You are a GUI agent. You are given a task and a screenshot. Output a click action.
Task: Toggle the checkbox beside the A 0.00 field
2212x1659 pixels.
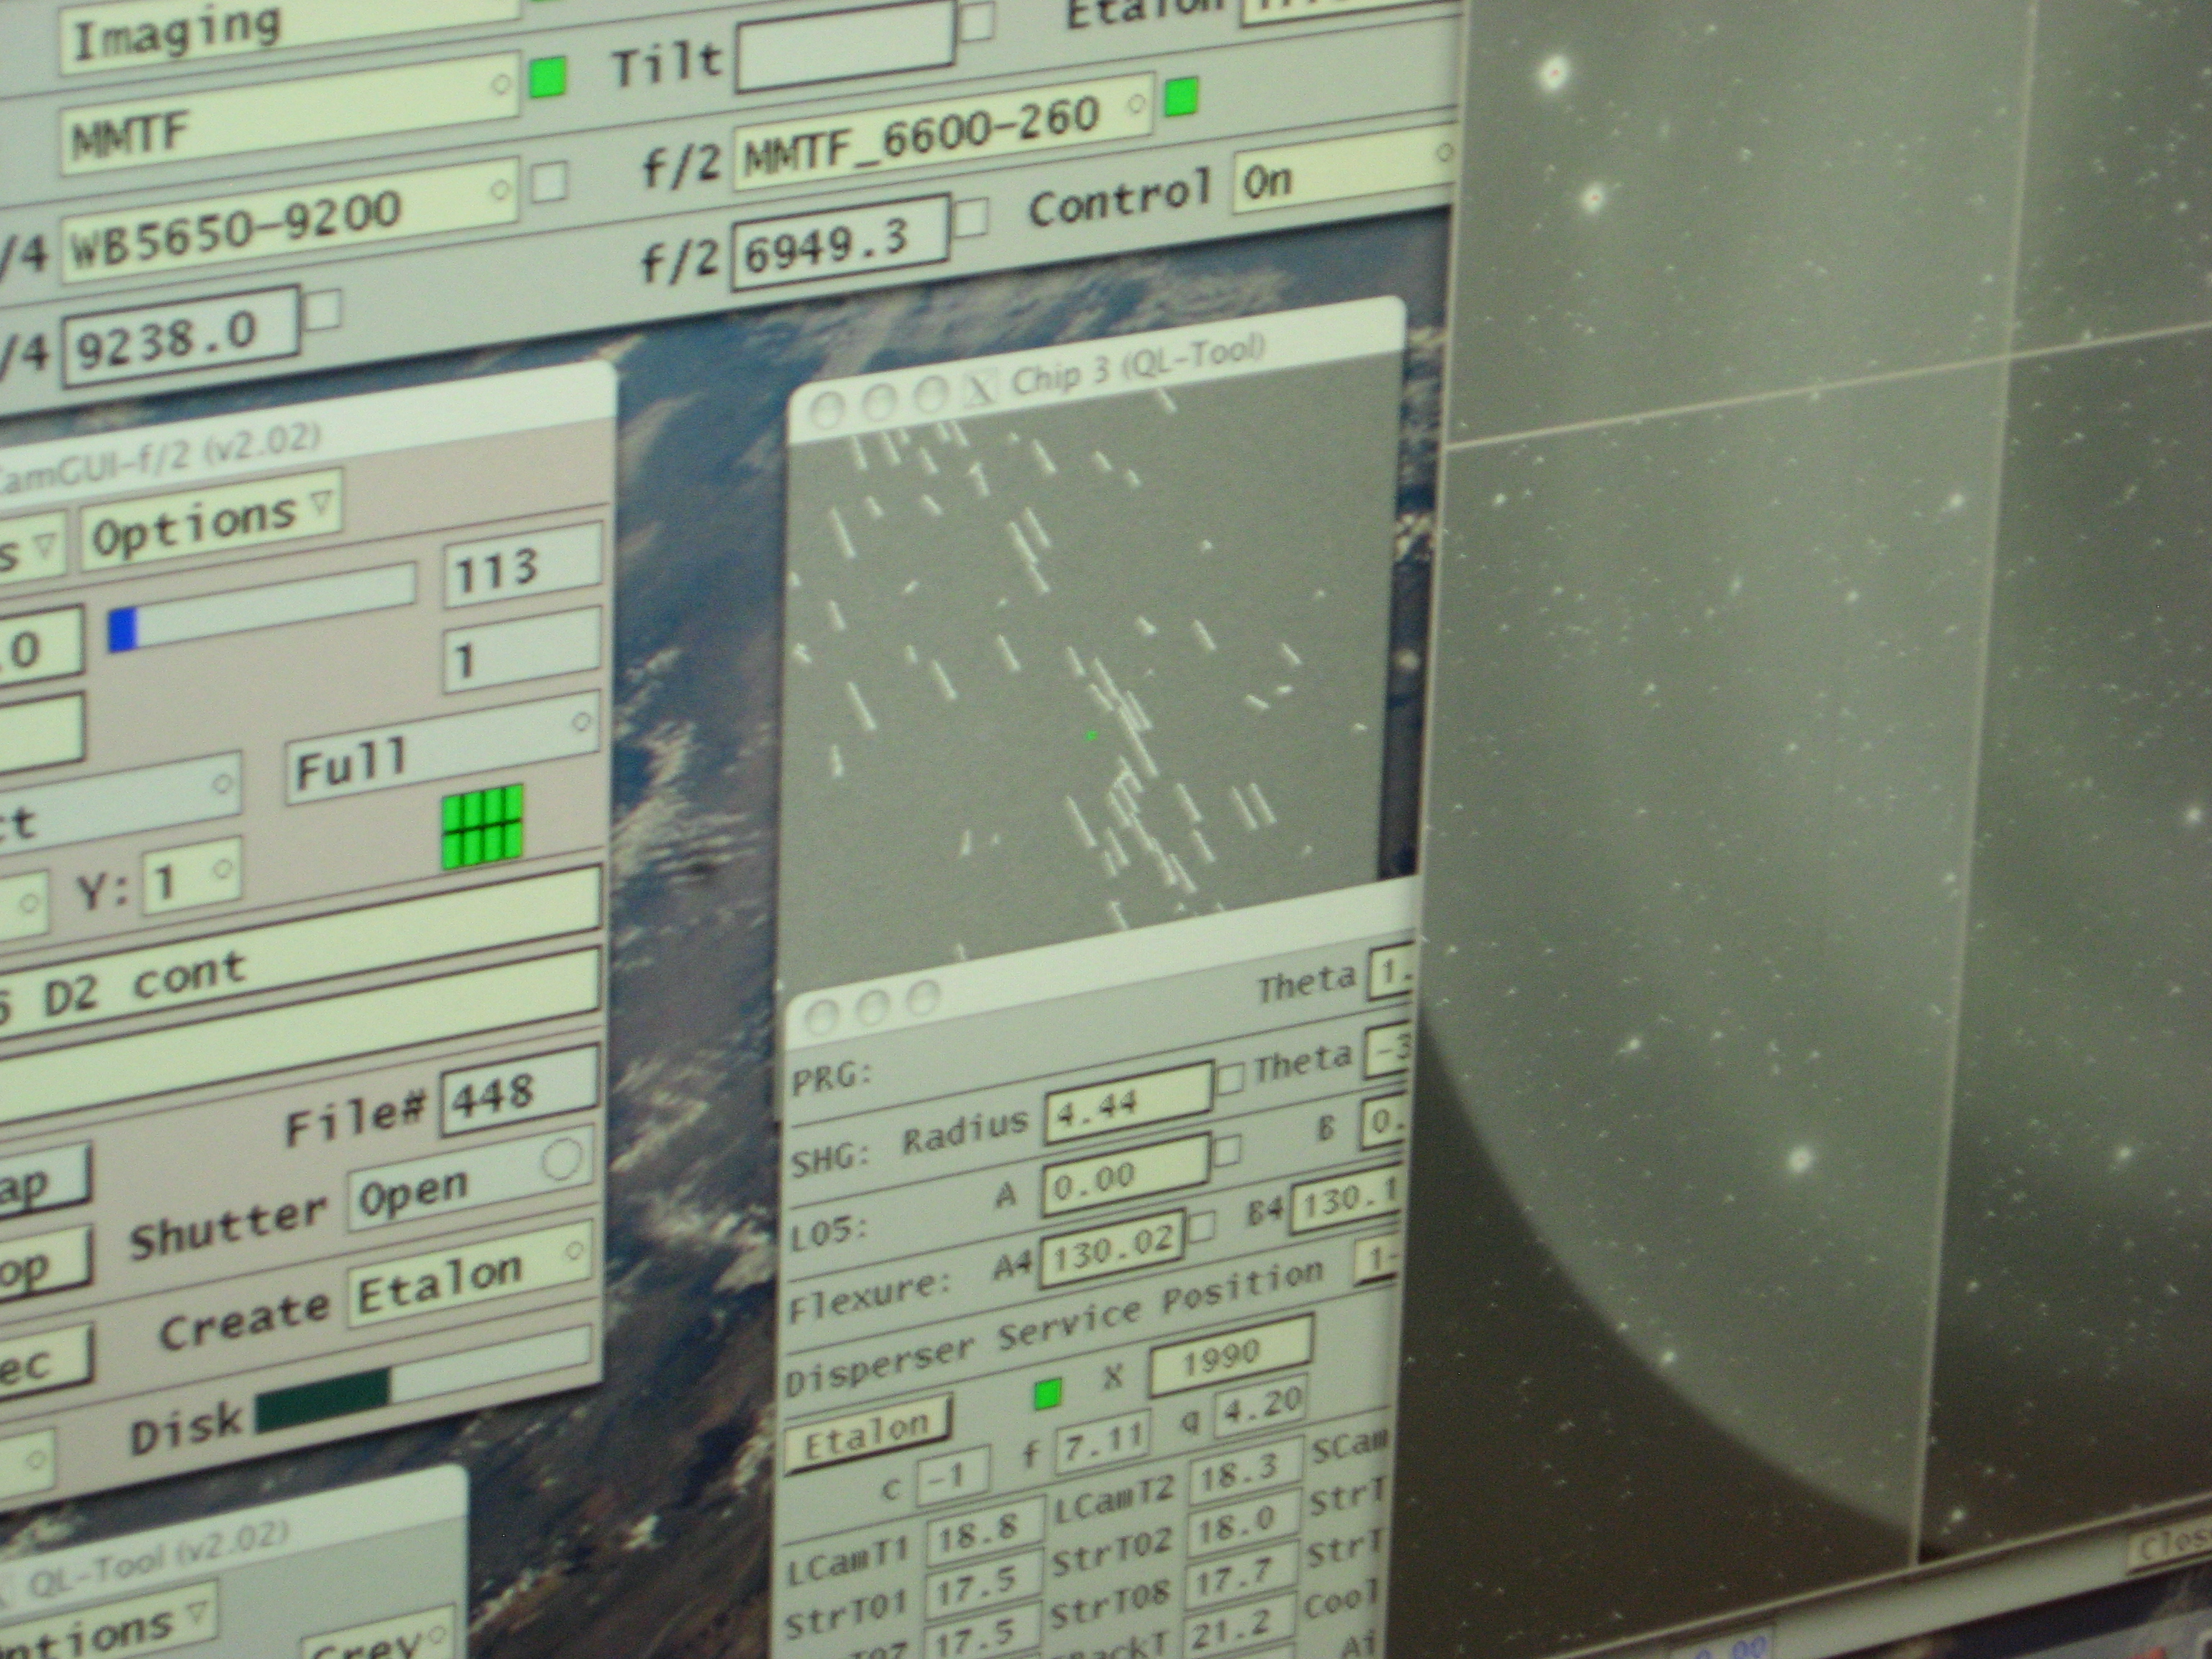[x=1226, y=1151]
